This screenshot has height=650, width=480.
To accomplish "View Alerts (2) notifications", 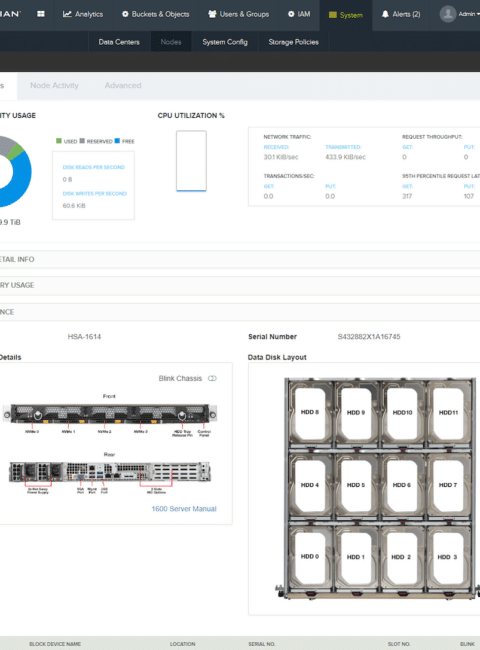I will point(400,14).
